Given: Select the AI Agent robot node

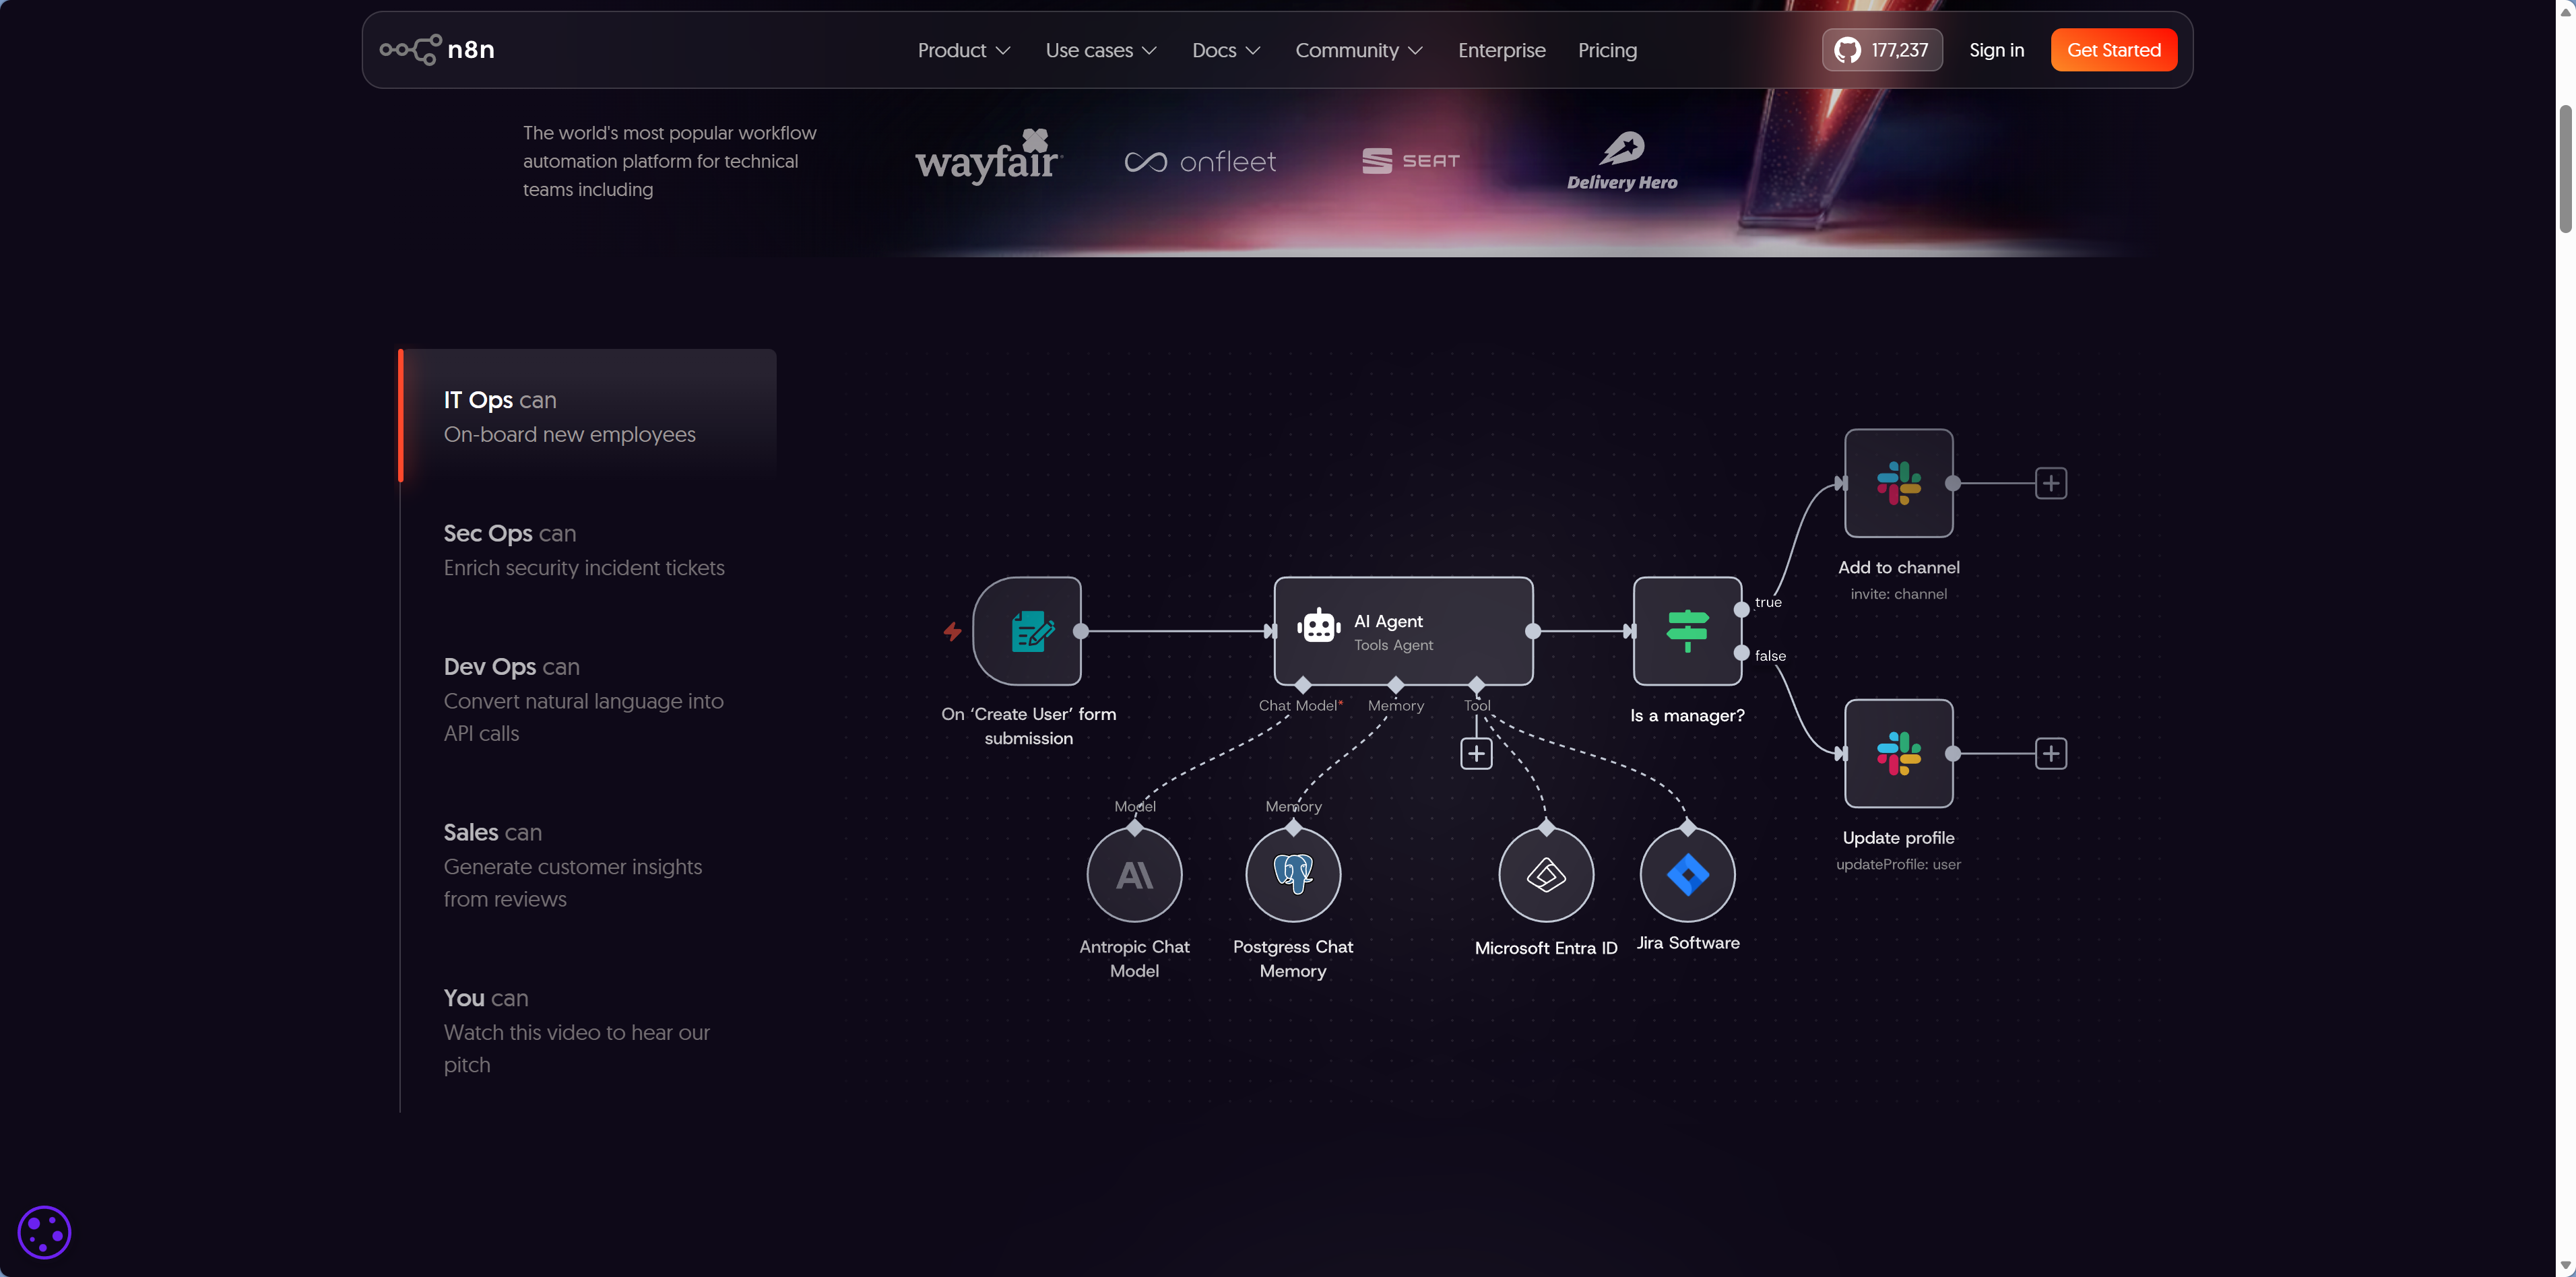Looking at the screenshot, I should pos(1402,631).
